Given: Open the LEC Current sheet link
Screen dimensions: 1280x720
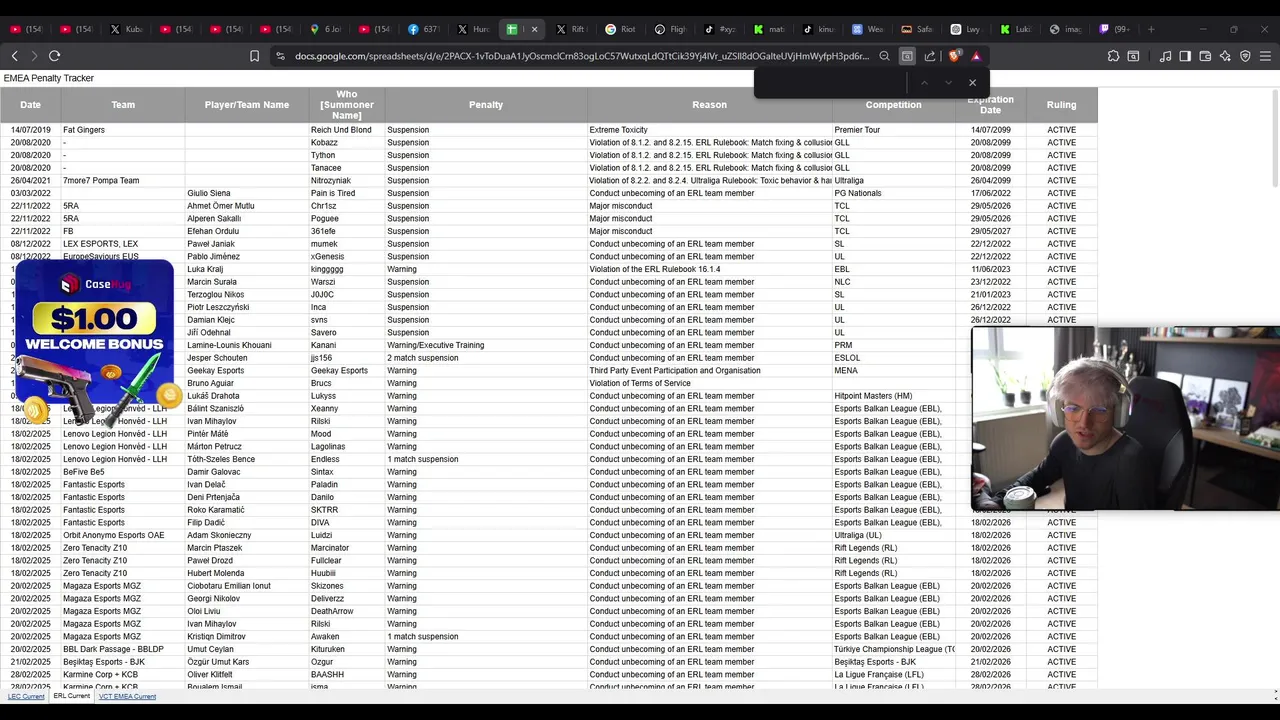Looking at the screenshot, I should click(x=26, y=696).
